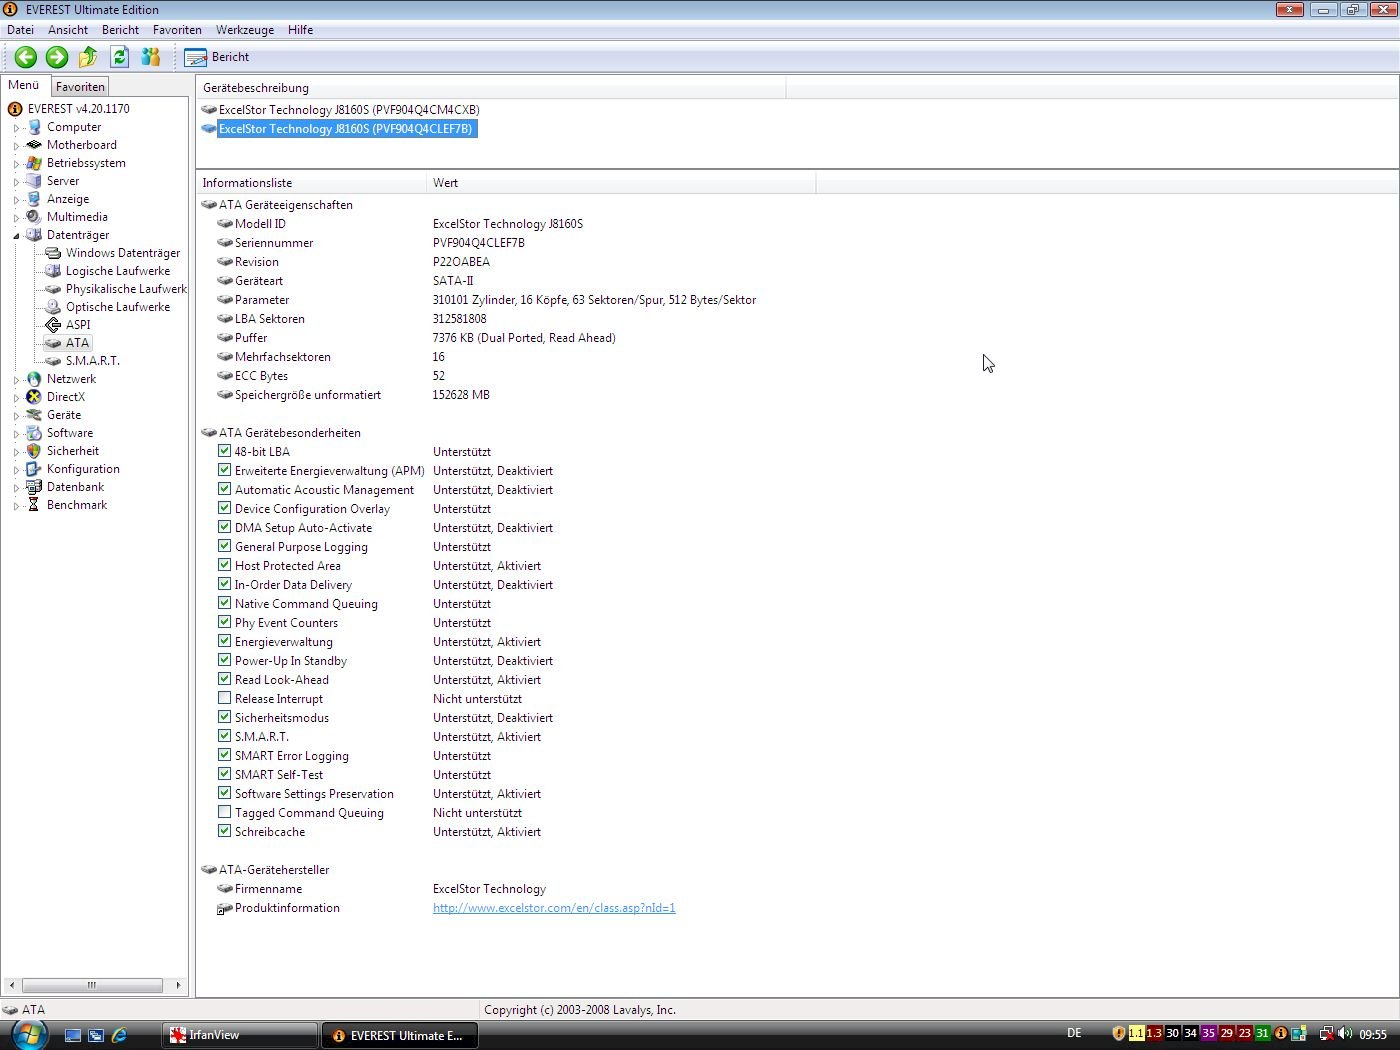Click the green Forward arrow toolbar icon
Viewport: 1400px width, 1050px height.
click(57, 57)
